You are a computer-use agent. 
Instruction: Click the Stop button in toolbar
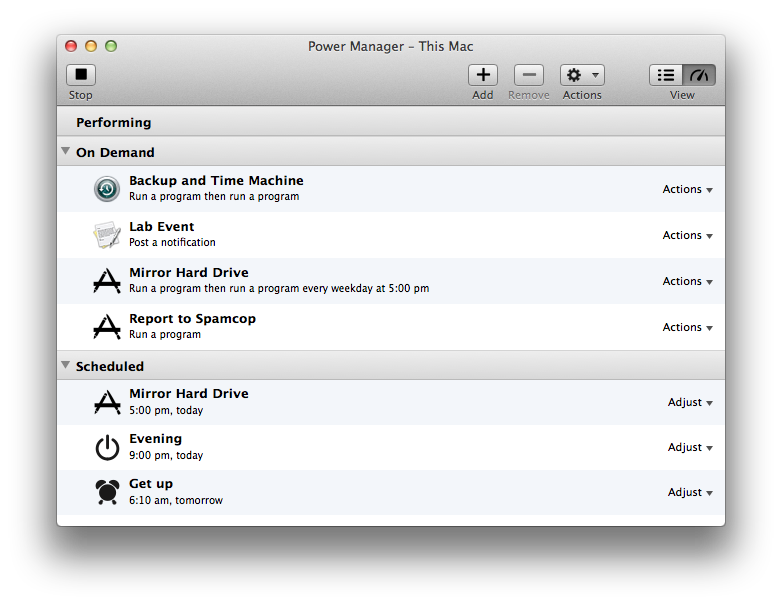point(81,75)
